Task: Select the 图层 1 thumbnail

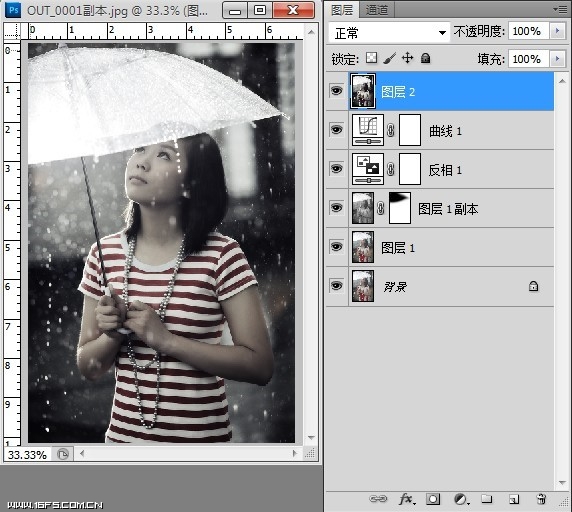Action: point(363,247)
